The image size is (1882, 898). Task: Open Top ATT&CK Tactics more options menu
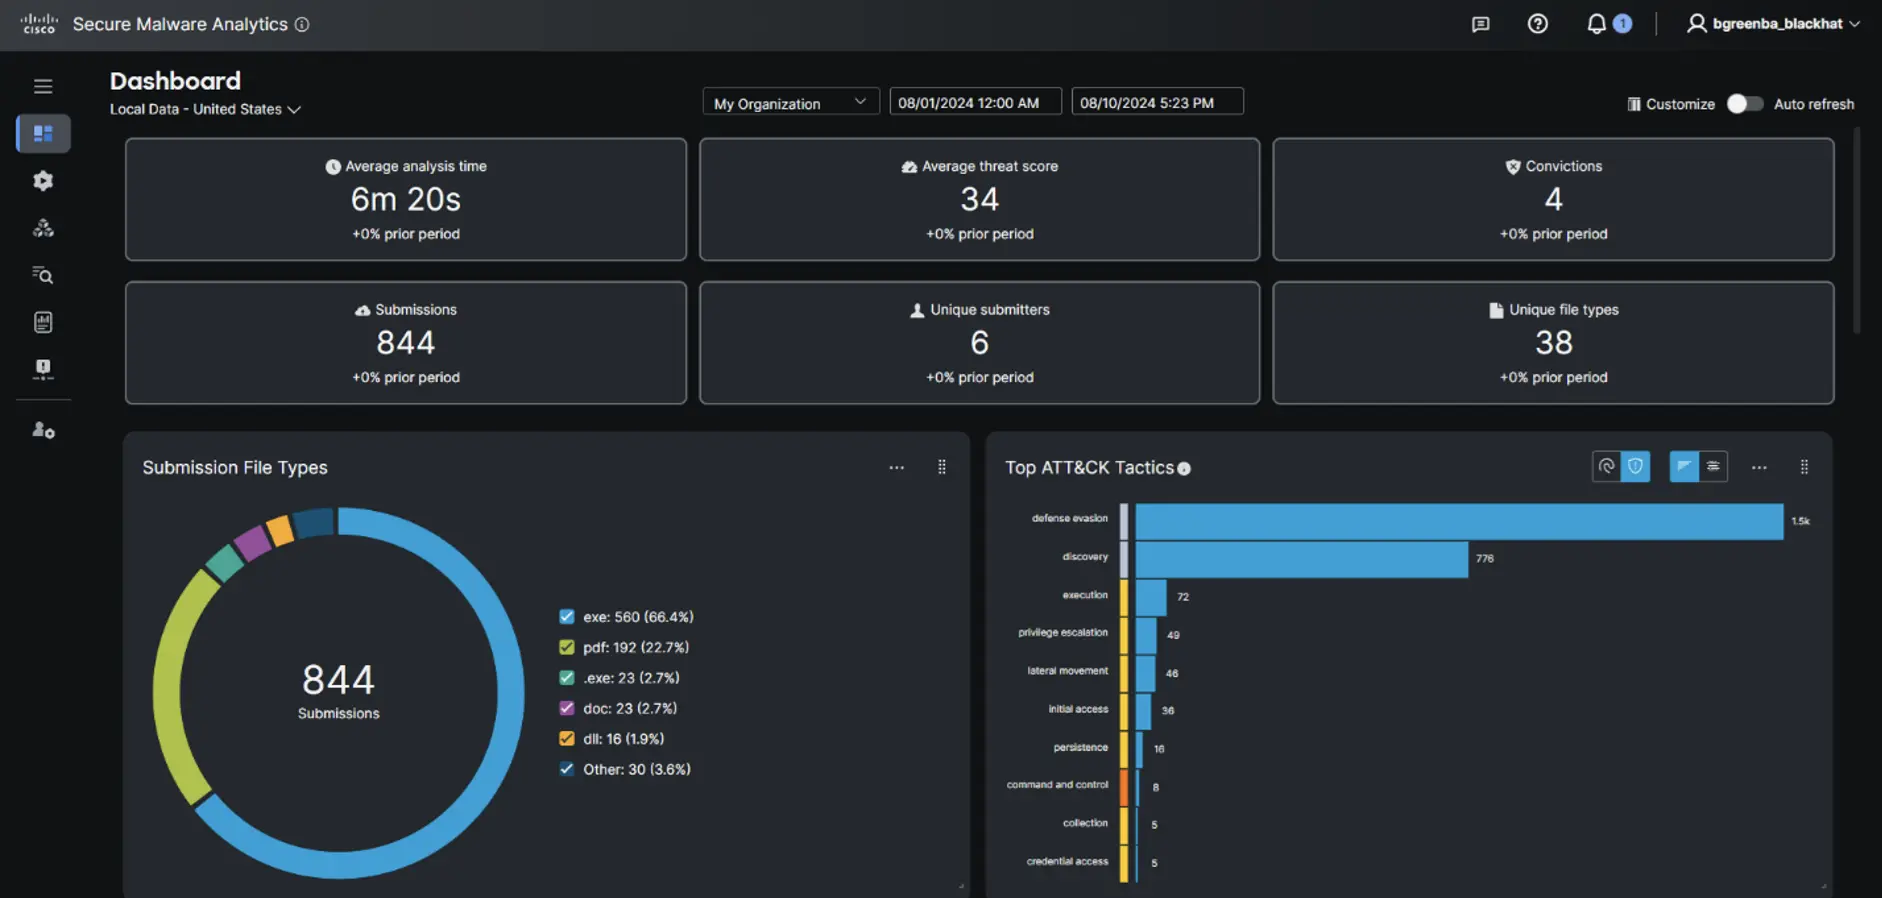[x=1759, y=467]
